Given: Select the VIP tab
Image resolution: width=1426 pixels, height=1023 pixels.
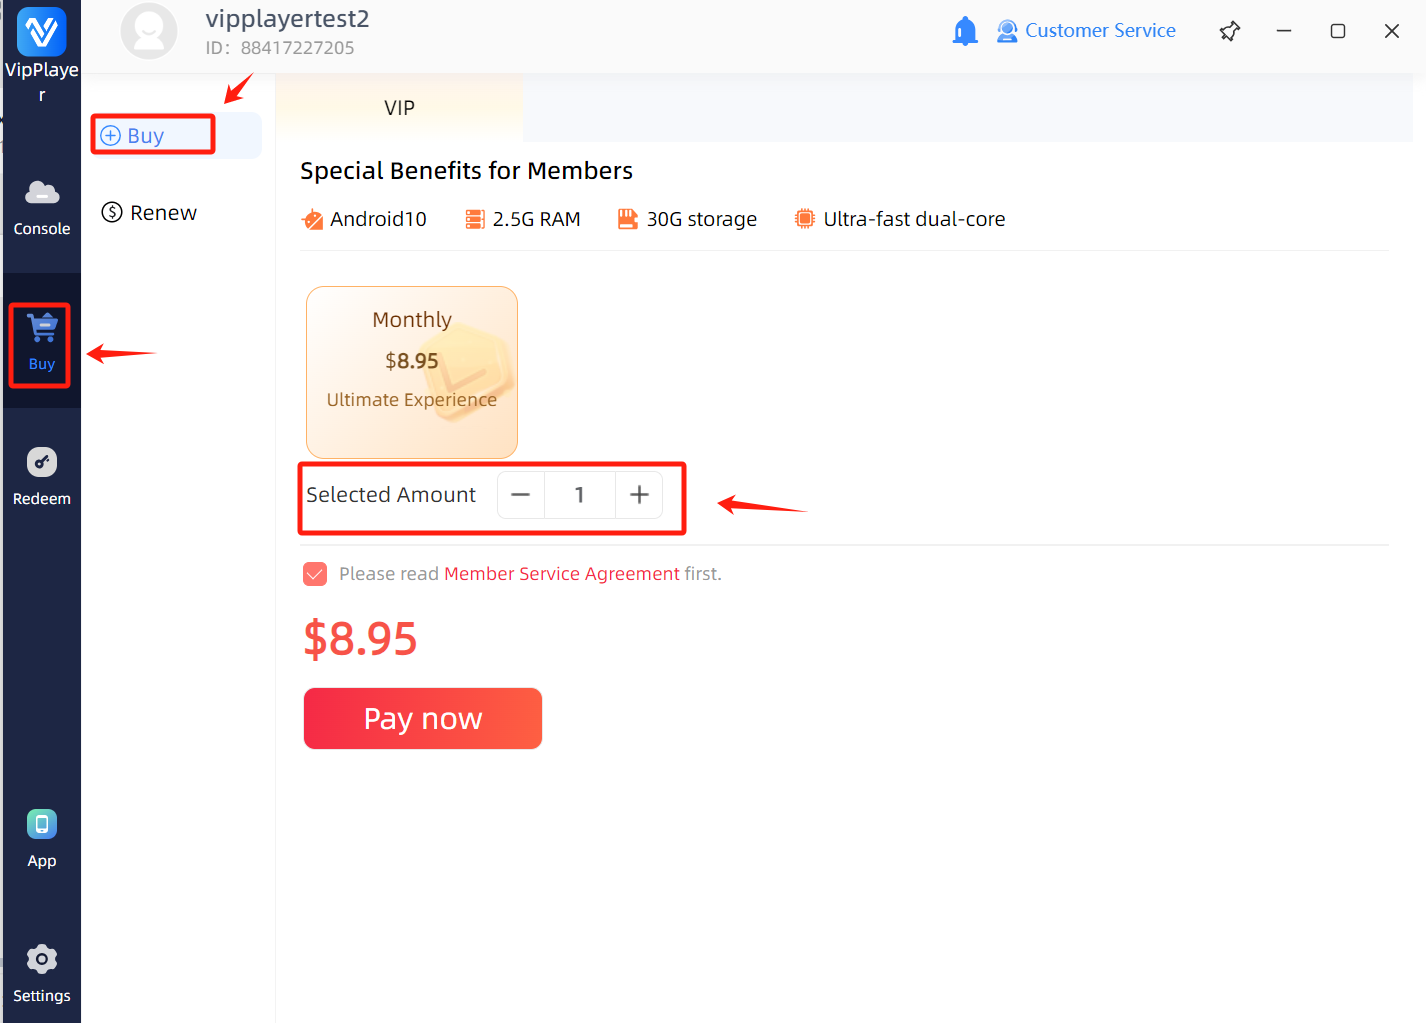Looking at the screenshot, I should 399,108.
